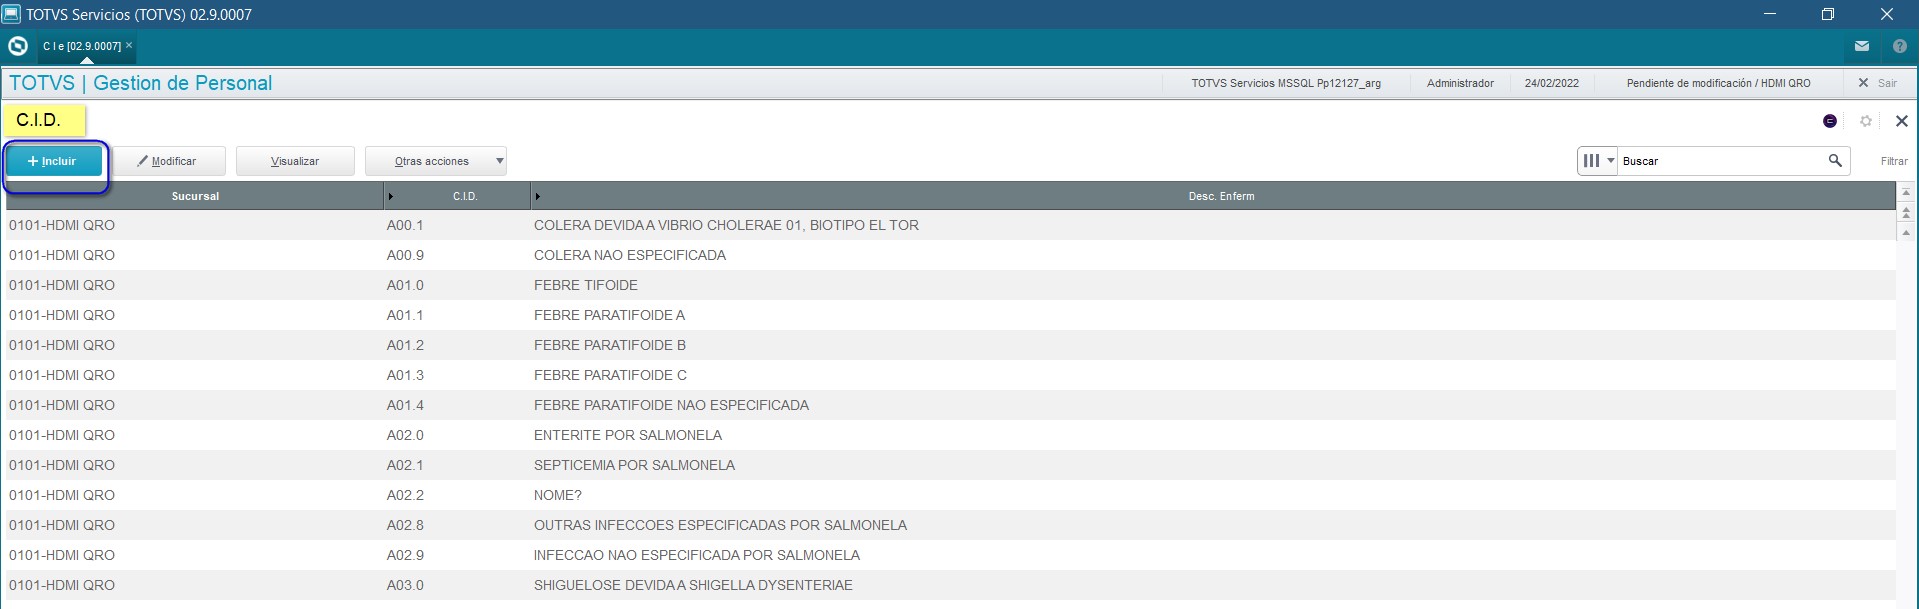This screenshot has width=1919, height=609.
Task: Select the SHIGUELOSE DEVIDA A SHIGELLA DYSENTERIAE row
Action: coord(951,585)
